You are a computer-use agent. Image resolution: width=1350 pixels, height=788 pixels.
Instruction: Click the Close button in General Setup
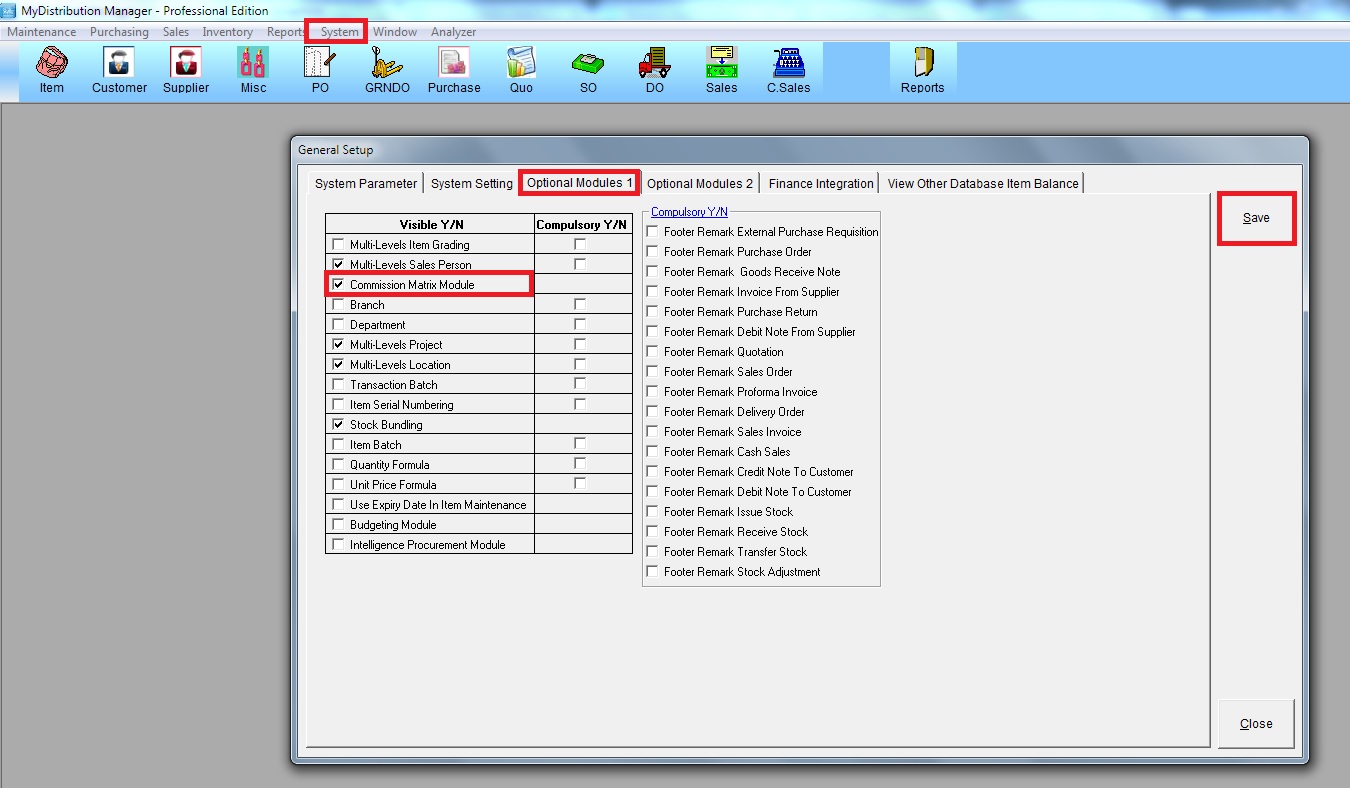tap(1256, 724)
